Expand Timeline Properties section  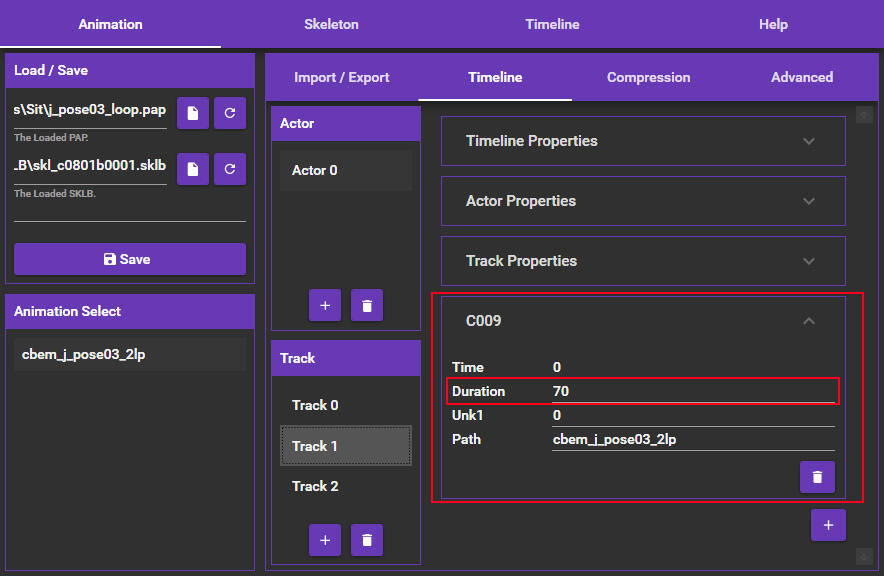(x=643, y=141)
